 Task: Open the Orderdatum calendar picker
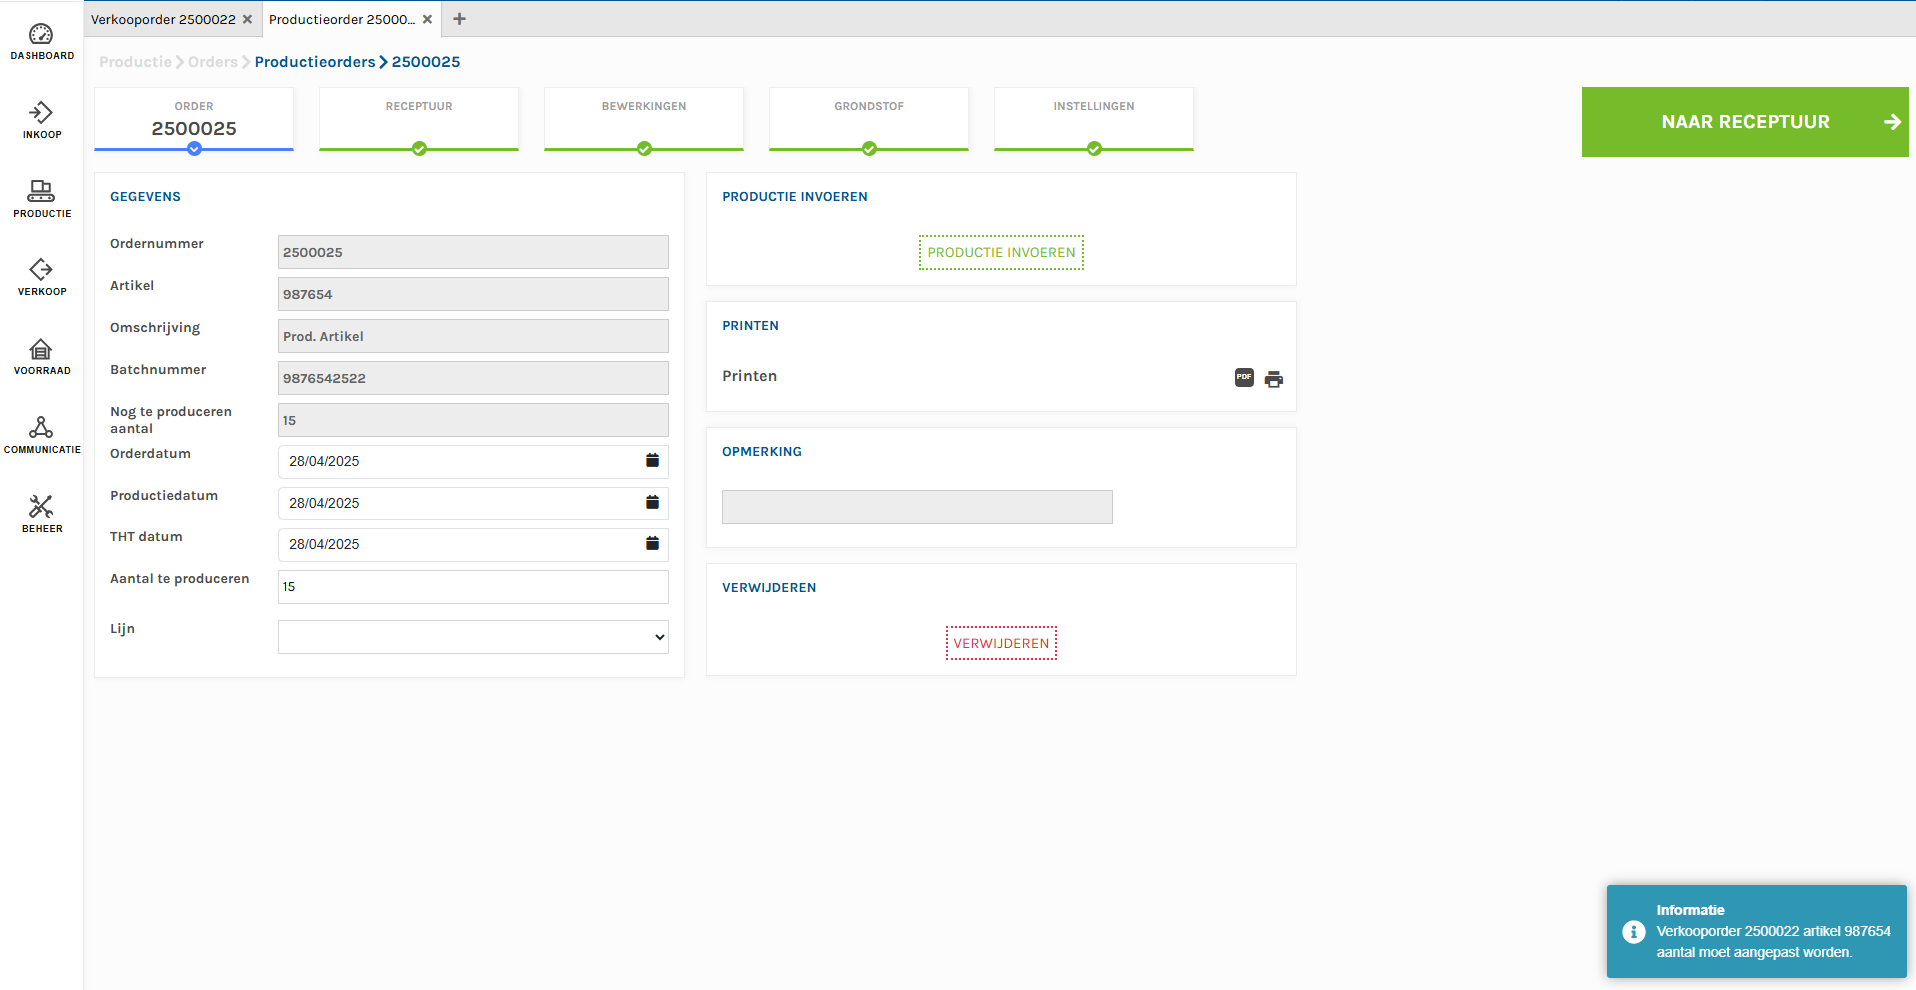click(652, 461)
